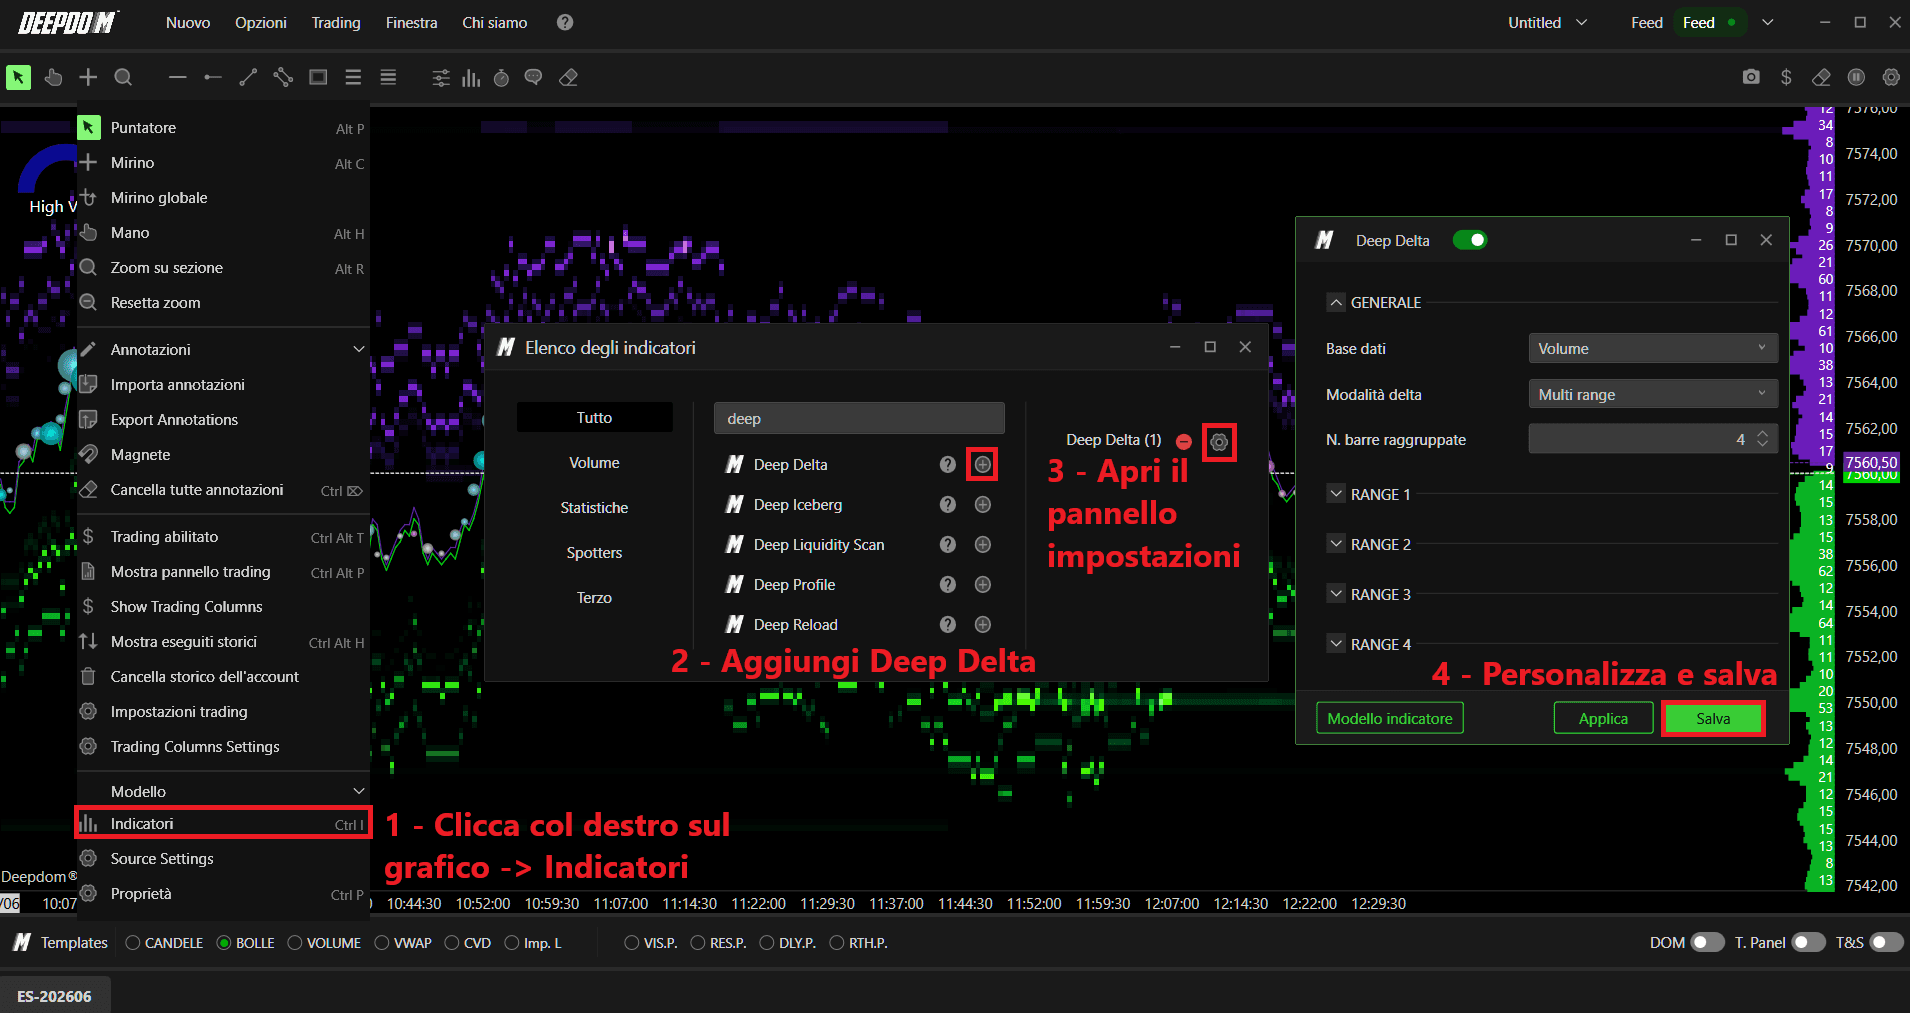Click the indicators bar-chart toolbar icon
Screen dimensions: 1910x1013
point(471,77)
